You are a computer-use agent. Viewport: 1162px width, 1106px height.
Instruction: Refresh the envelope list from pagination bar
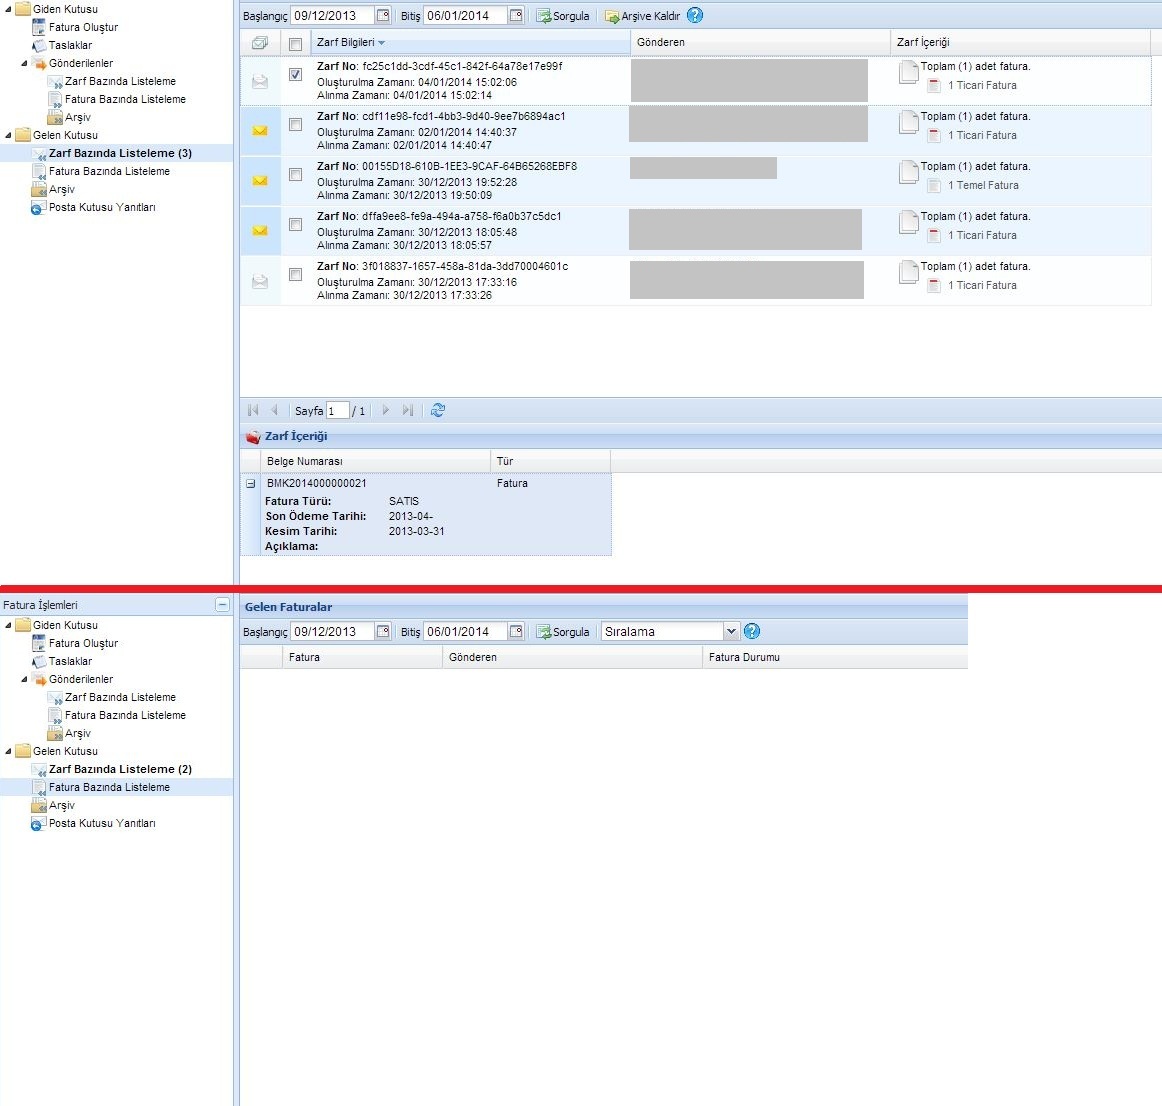(x=437, y=410)
